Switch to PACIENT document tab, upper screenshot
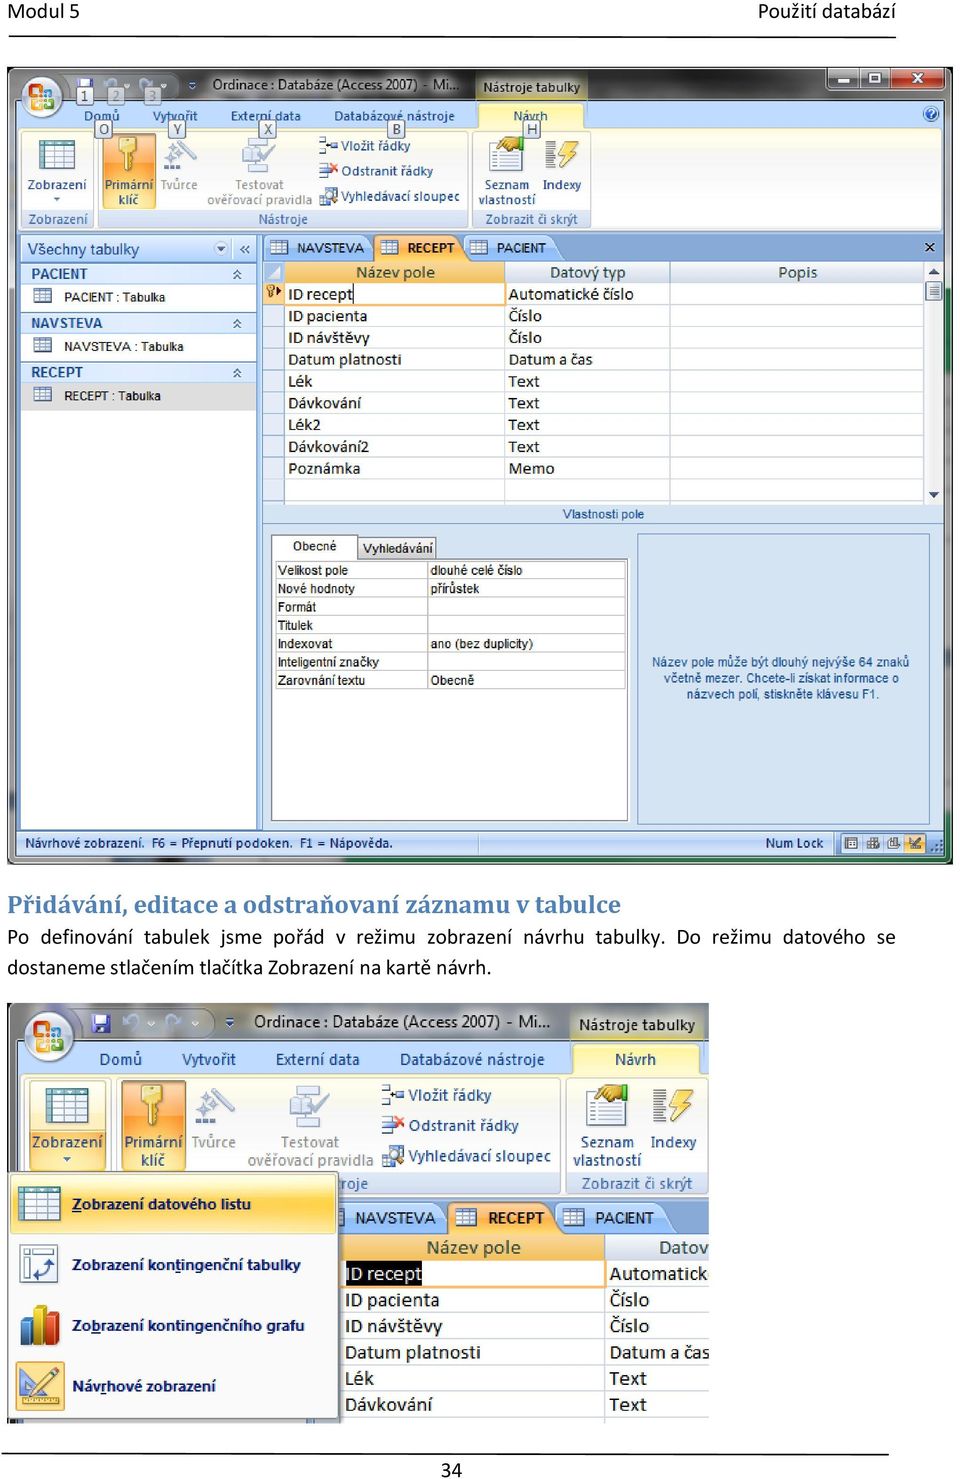Image resolution: width=960 pixels, height=1479 pixels. (x=510, y=248)
